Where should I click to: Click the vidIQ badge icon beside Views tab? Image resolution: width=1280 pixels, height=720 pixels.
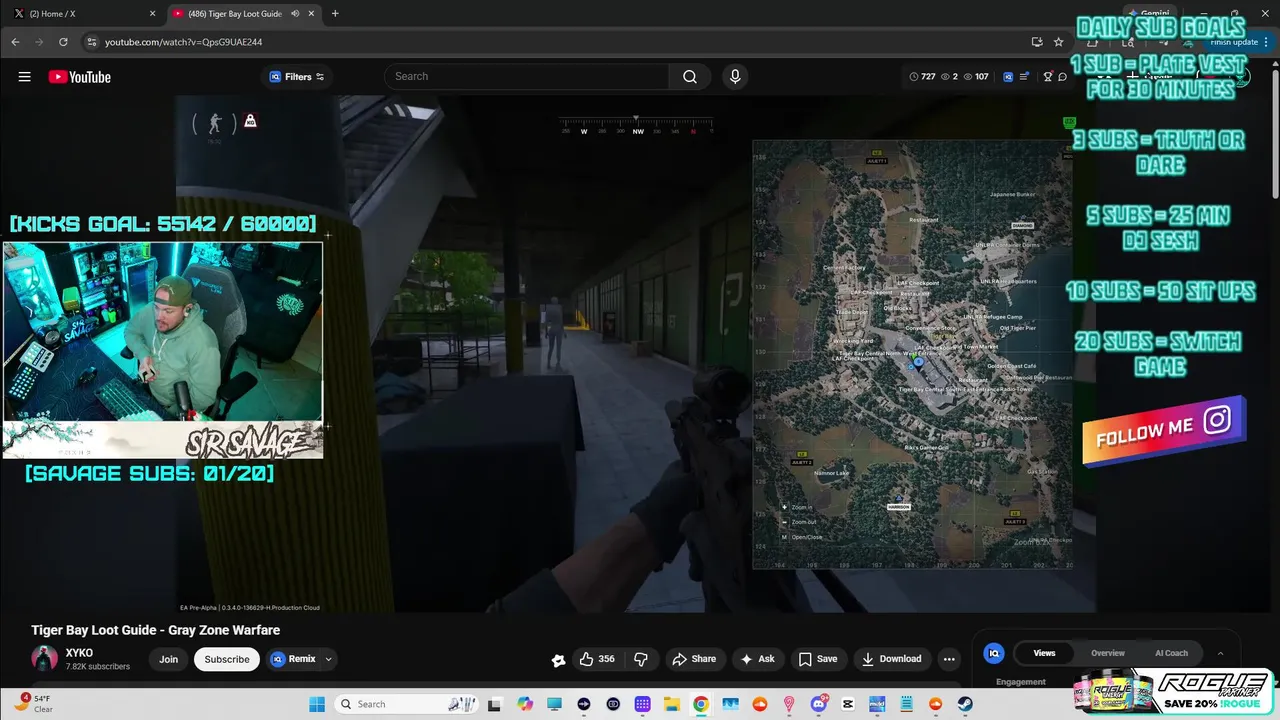pyautogui.click(x=993, y=653)
